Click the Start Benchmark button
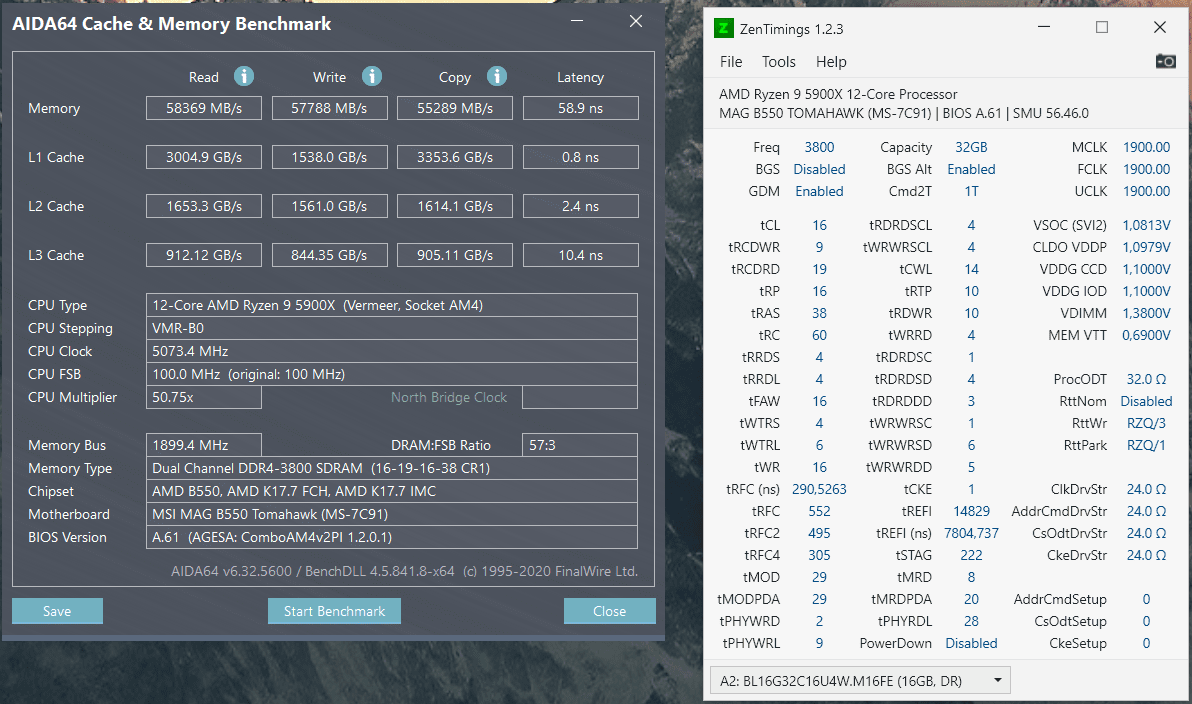 (x=334, y=611)
